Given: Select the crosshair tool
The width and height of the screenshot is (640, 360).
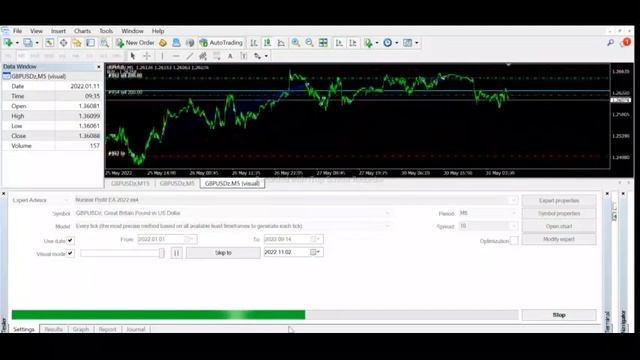Looking at the screenshot, I should coord(147,56).
